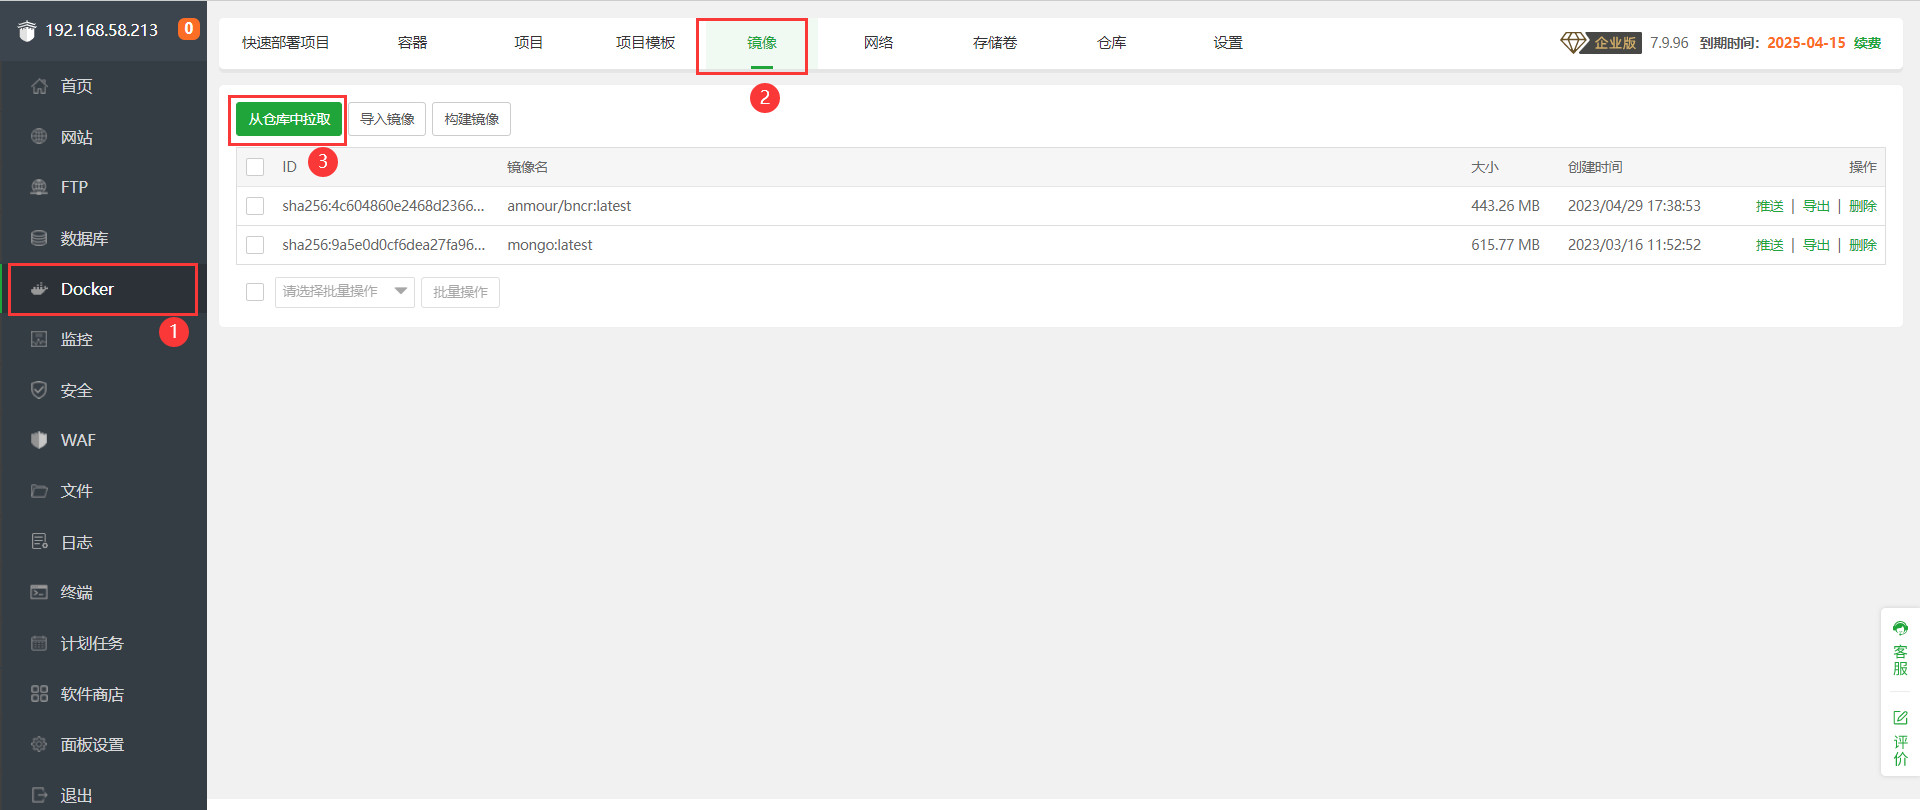
Task: Click 删除 for anmour/bncr:latest
Action: click(1862, 206)
